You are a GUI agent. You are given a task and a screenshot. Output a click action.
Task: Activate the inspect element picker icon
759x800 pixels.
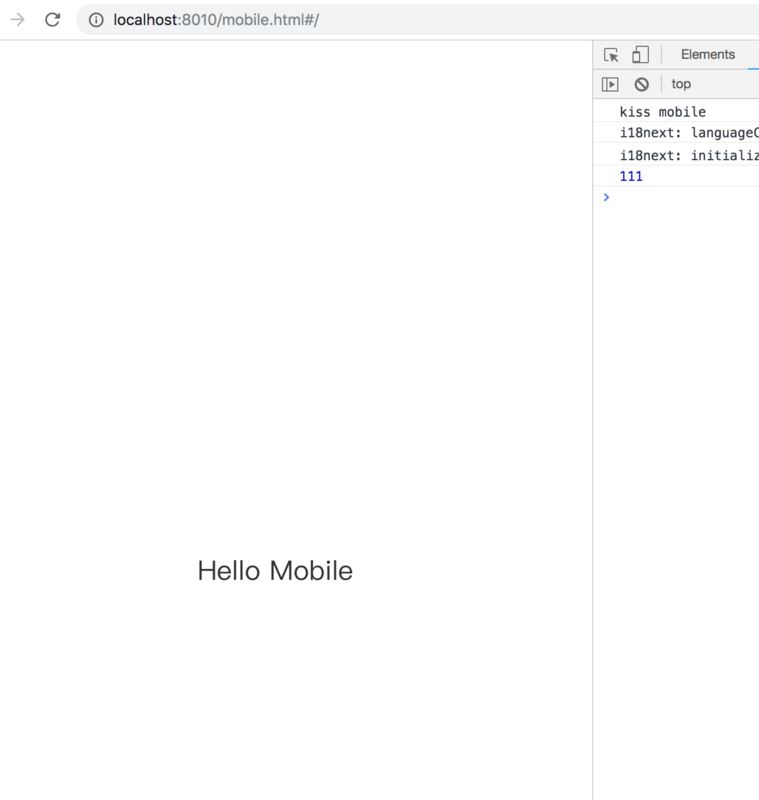coord(611,55)
